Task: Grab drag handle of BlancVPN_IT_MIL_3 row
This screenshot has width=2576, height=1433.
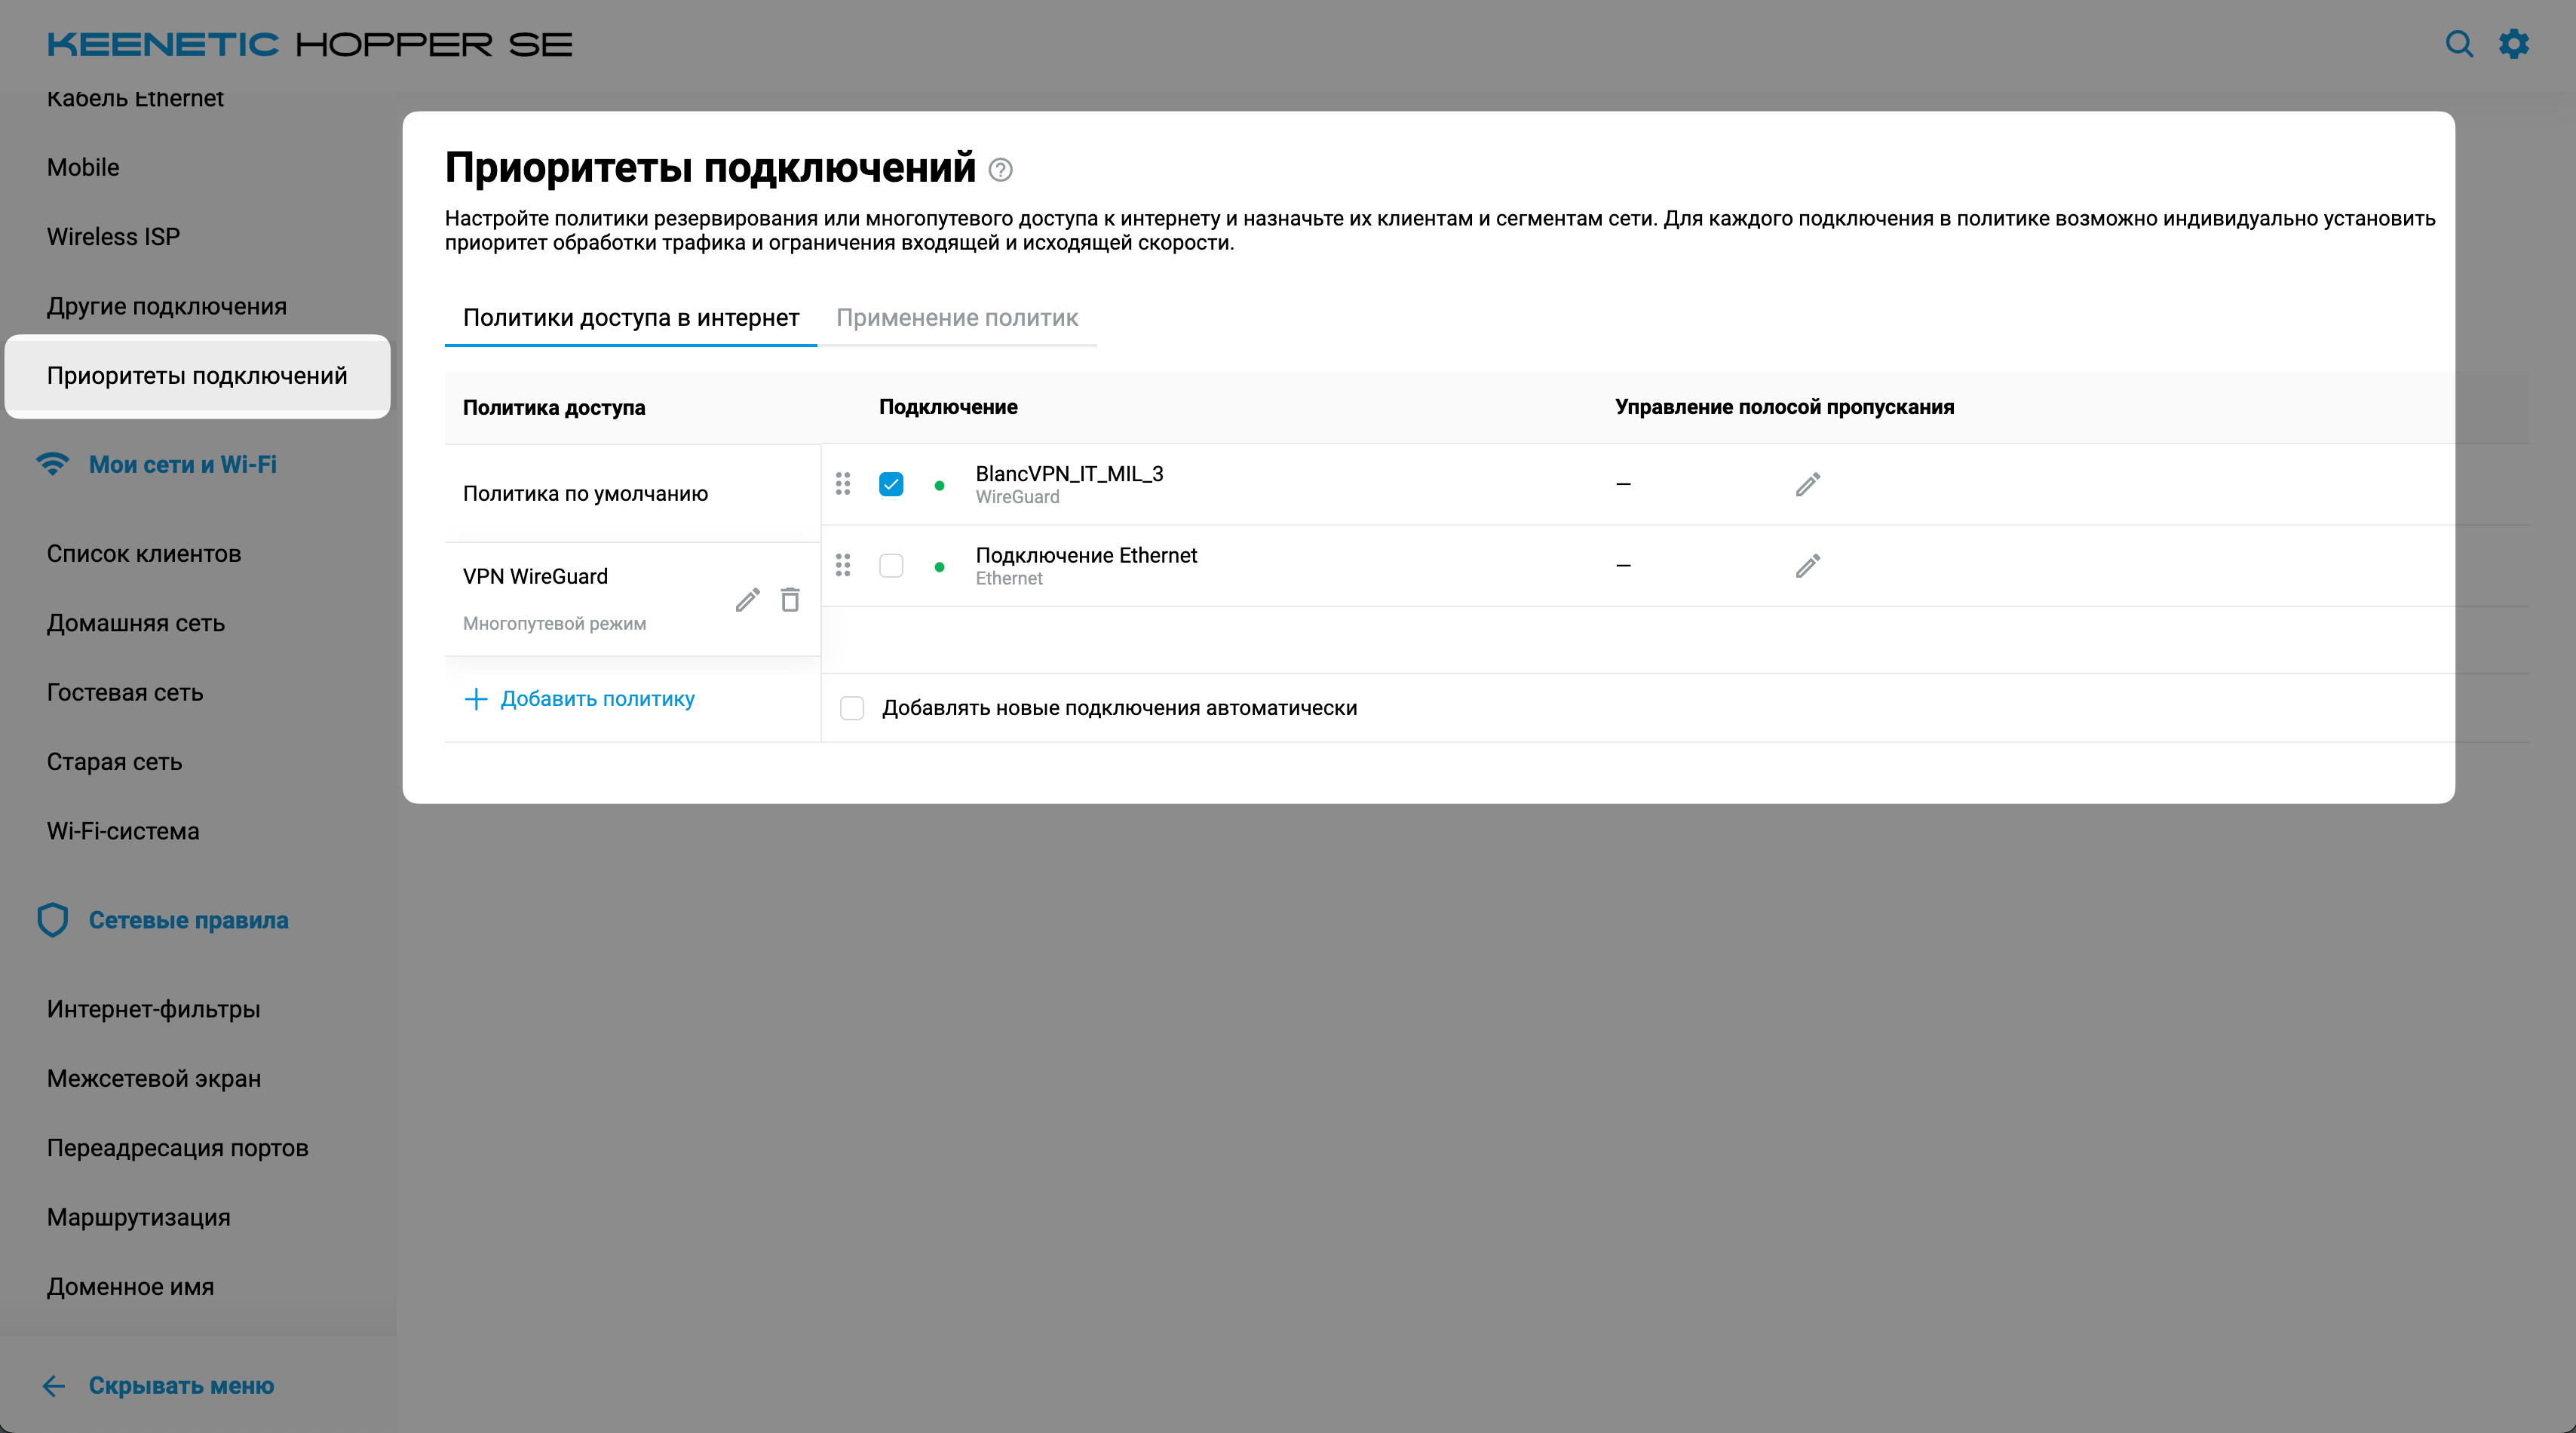Action: [x=843, y=484]
